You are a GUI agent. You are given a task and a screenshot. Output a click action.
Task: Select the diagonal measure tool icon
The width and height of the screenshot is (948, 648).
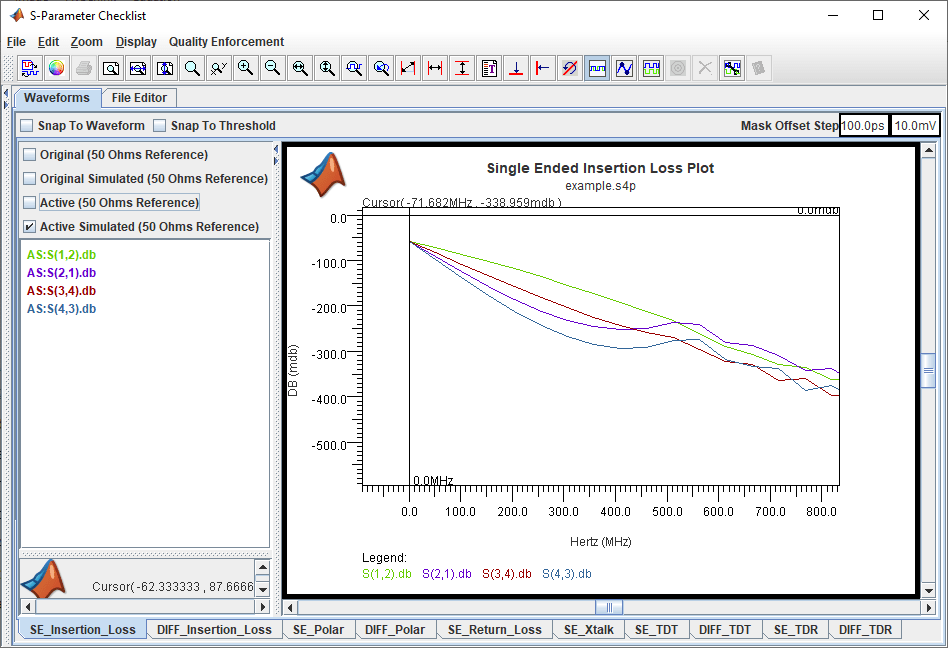click(x=408, y=68)
